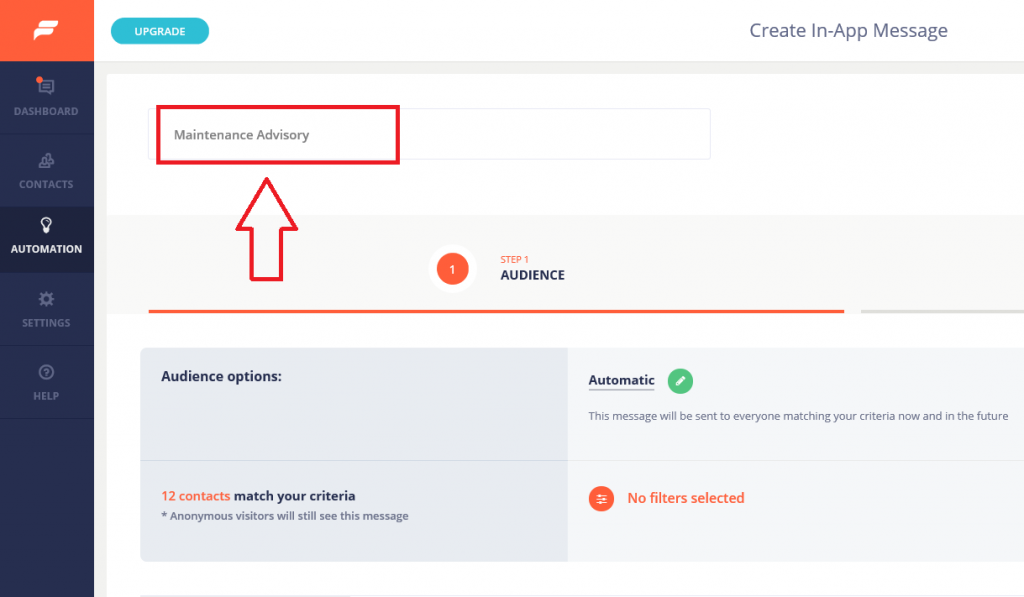Open Settings via the gear icon
The width and height of the screenshot is (1024, 597).
[x=46, y=298]
